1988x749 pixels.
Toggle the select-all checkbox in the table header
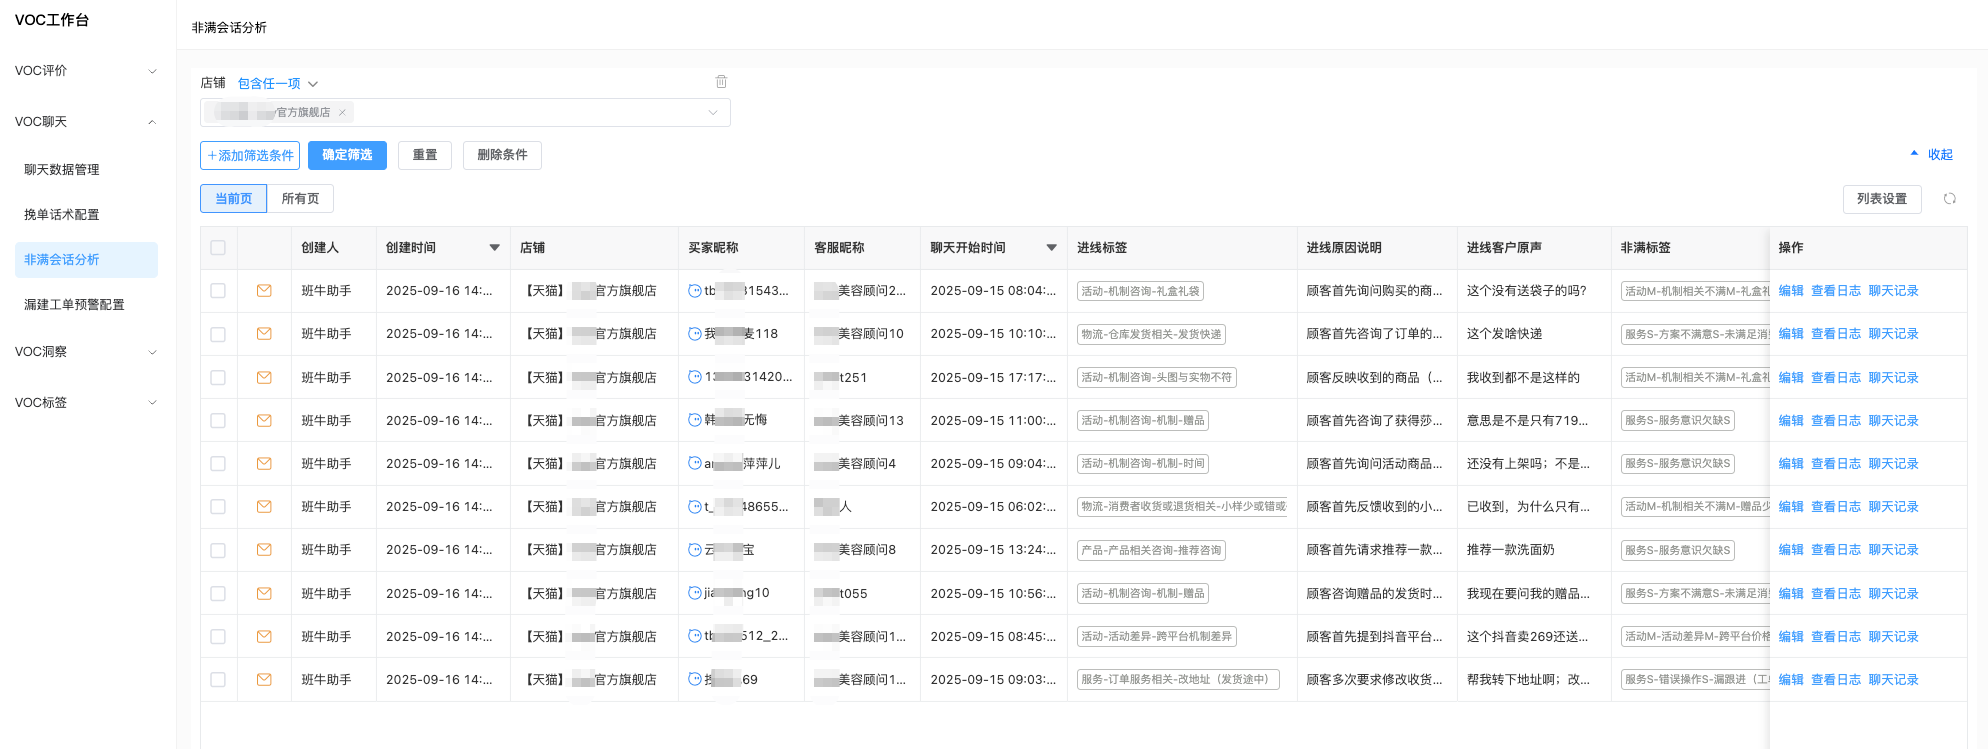click(x=218, y=248)
